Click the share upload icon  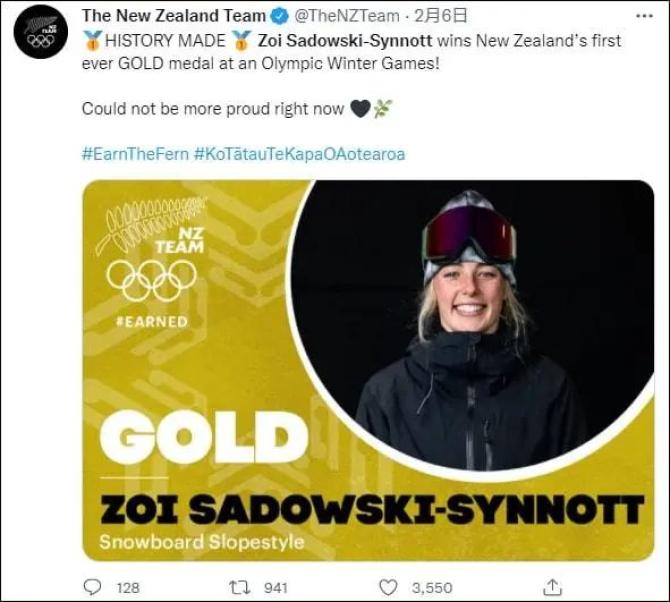pyautogui.click(x=551, y=587)
